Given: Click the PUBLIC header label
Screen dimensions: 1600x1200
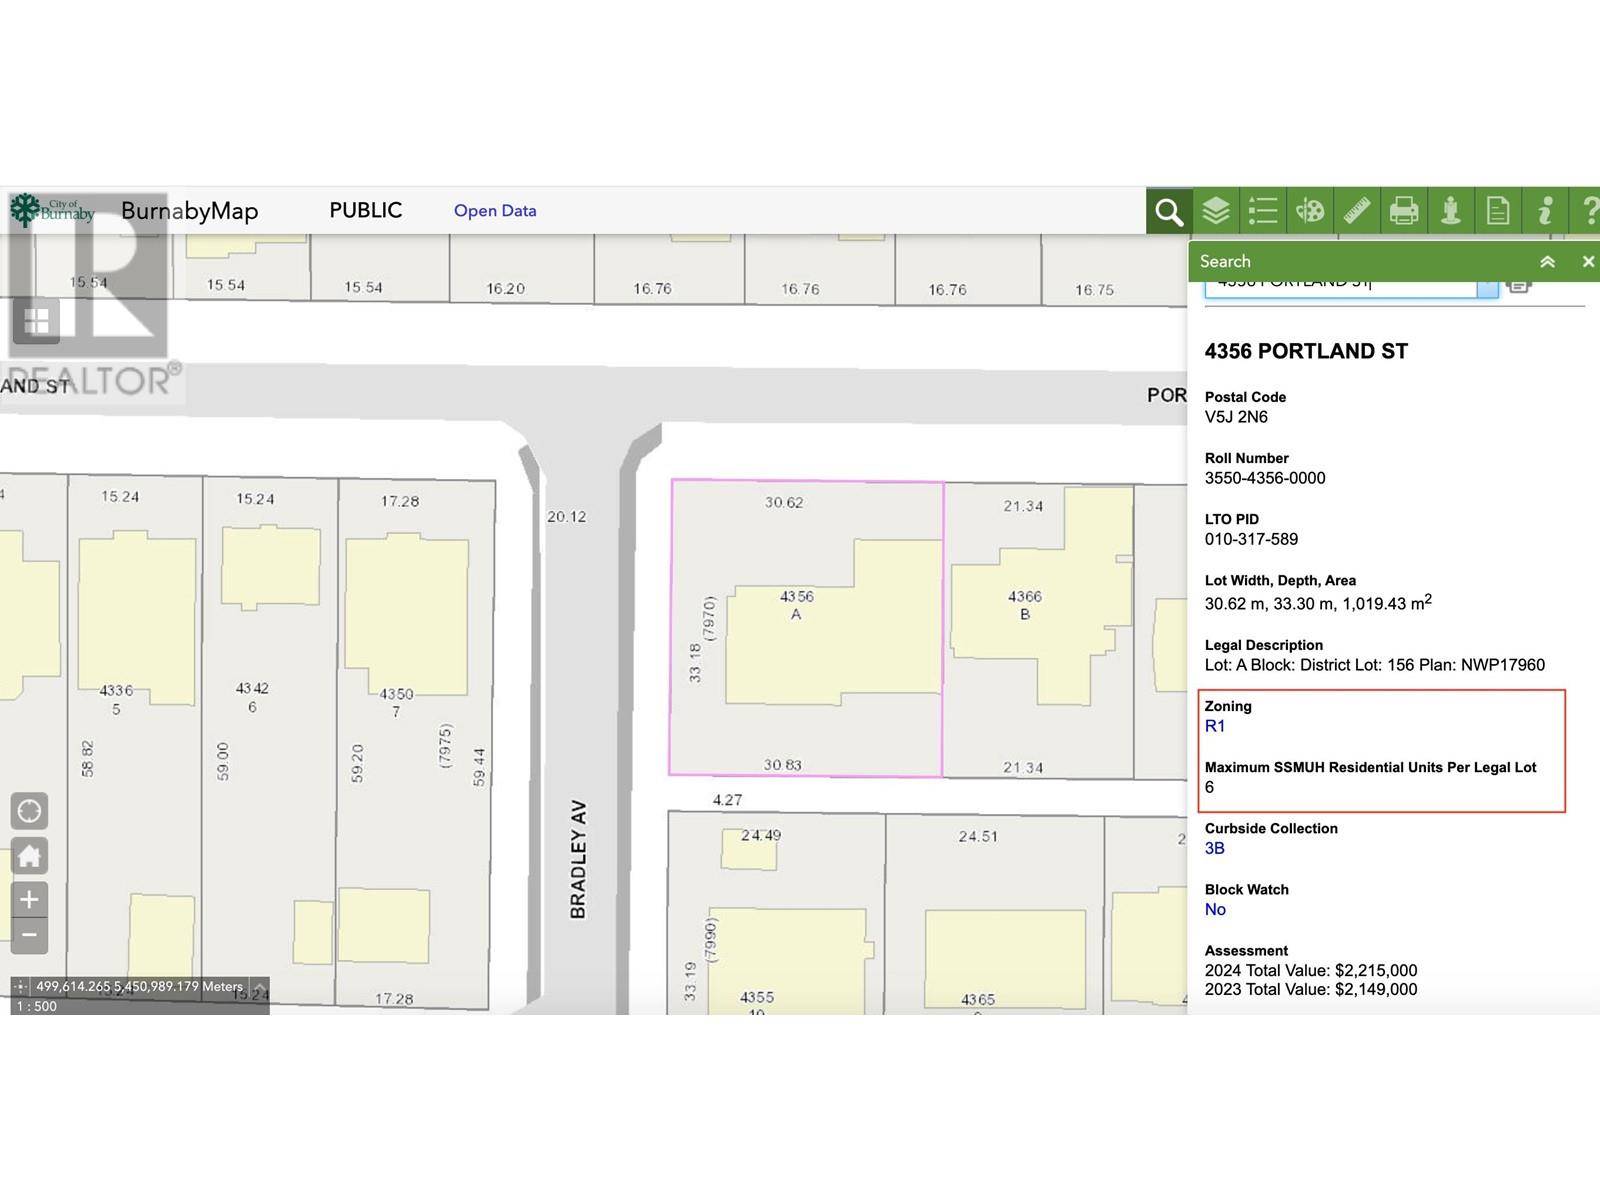Looking at the screenshot, I should pyautogui.click(x=366, y=211).
